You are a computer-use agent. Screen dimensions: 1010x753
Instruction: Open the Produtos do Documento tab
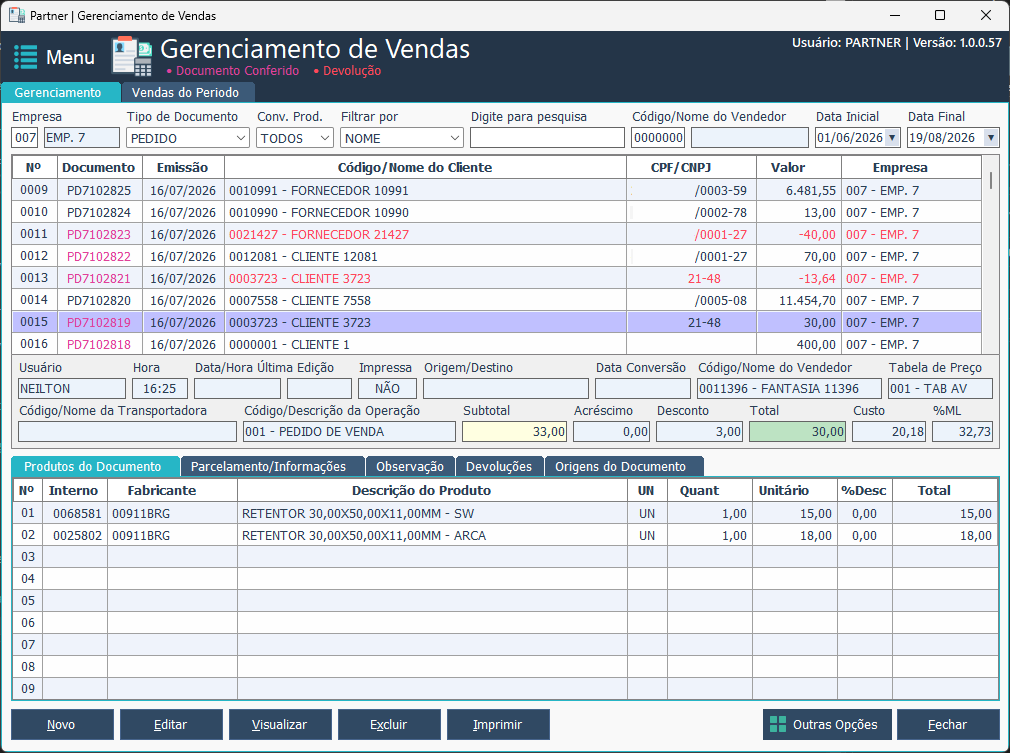93,466
